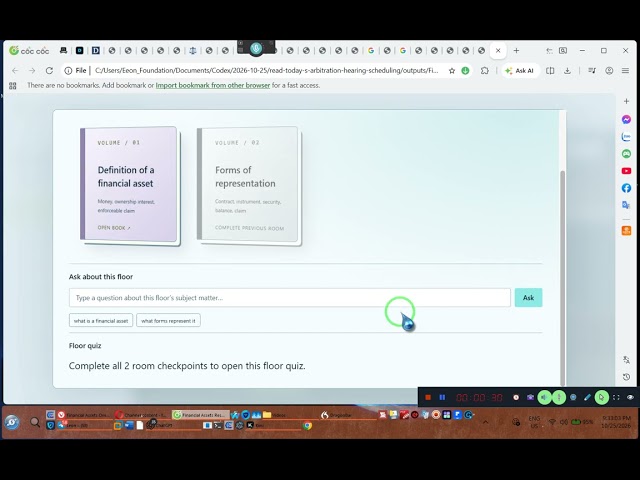Add a sidebar item with the plus icon

627,101
